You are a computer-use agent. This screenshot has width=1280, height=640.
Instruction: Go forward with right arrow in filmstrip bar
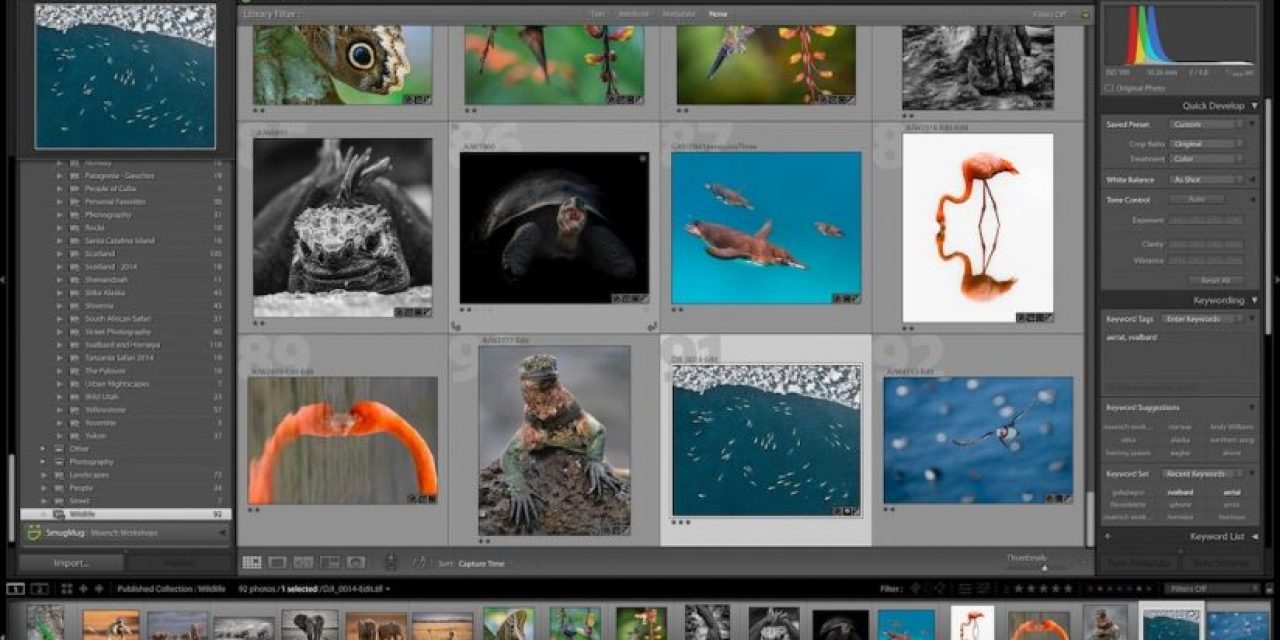[x=97, y=589]
